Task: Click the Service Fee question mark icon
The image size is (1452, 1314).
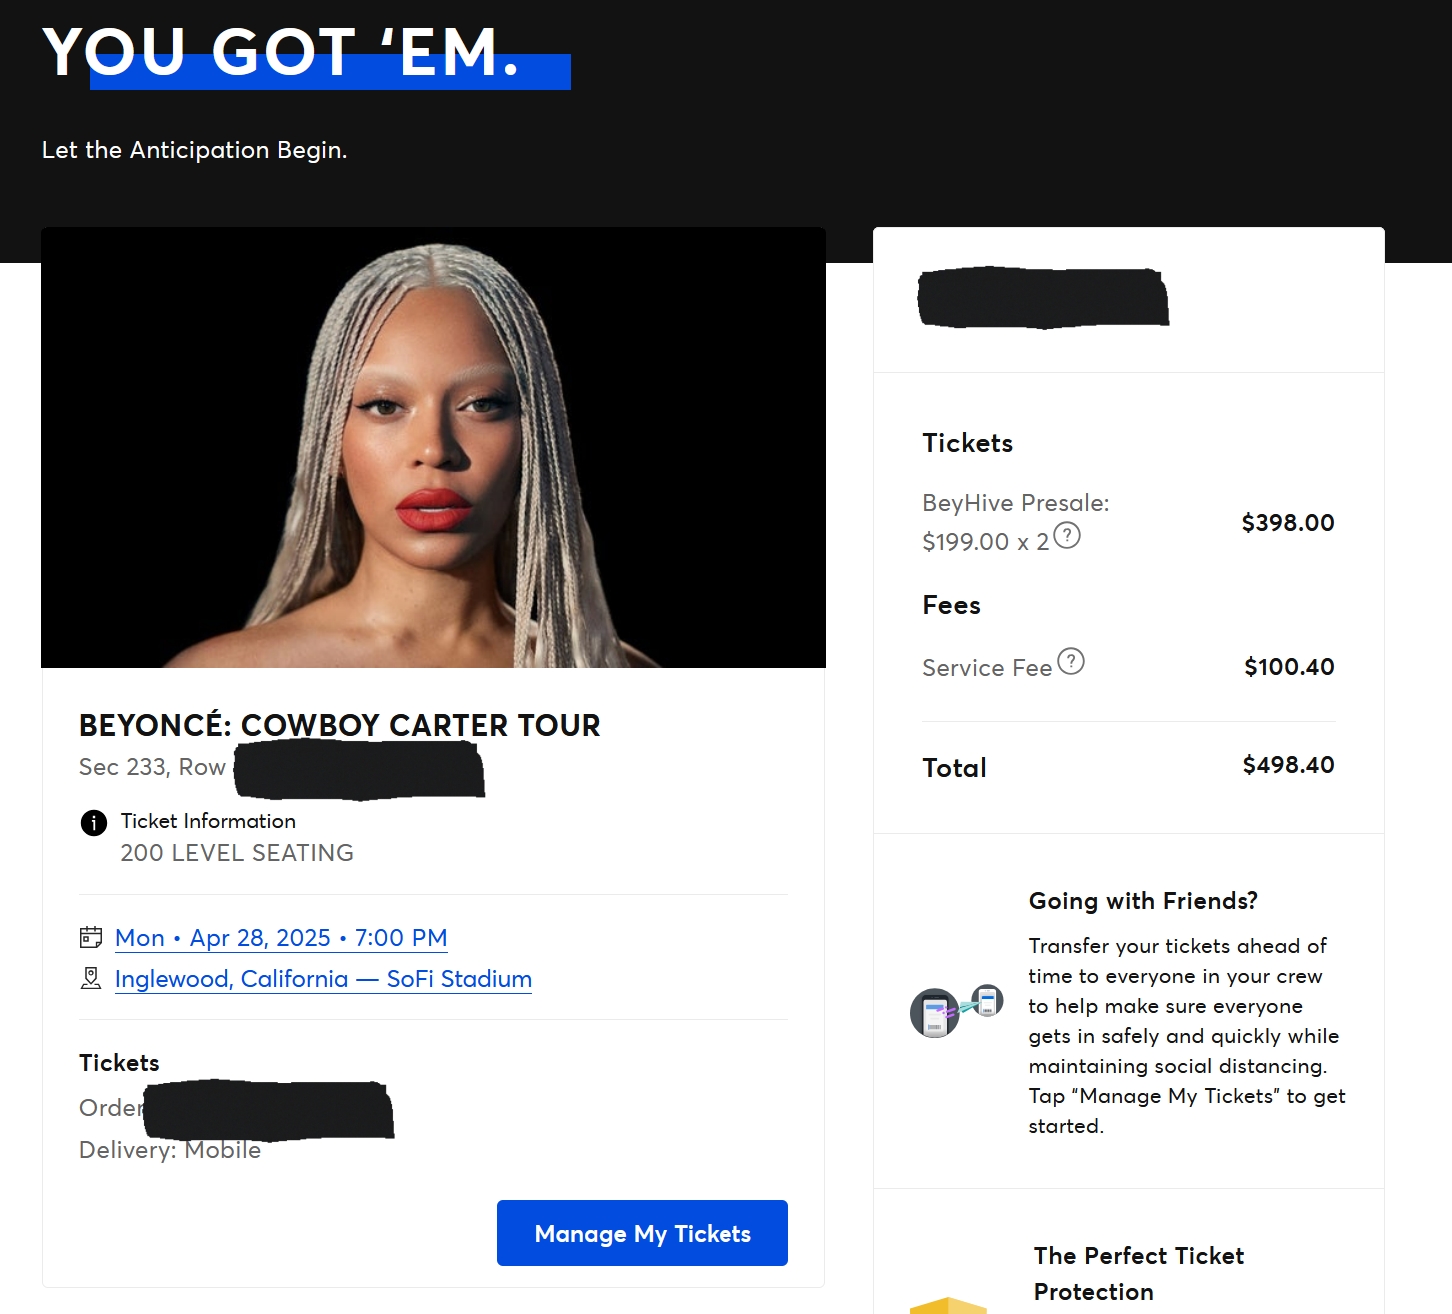Action: tap(1071, 661)
